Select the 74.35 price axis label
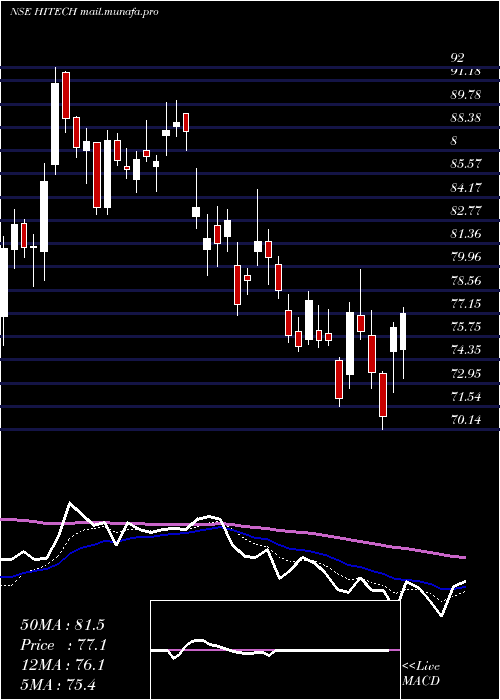This screenshot has height=700, width=500. click(466, 350)
